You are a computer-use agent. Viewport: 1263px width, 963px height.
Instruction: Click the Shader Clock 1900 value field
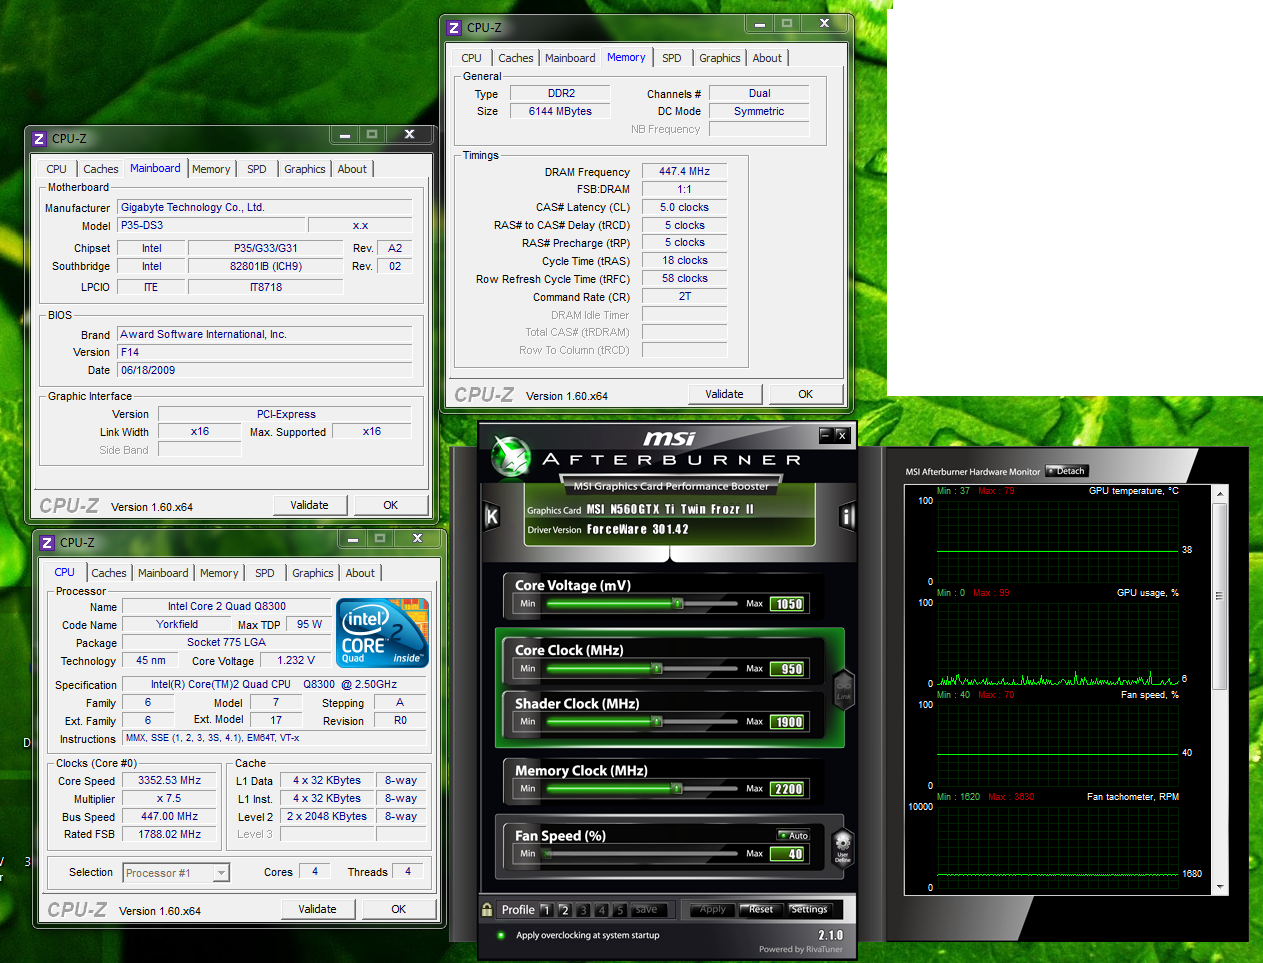pos(788,722)
